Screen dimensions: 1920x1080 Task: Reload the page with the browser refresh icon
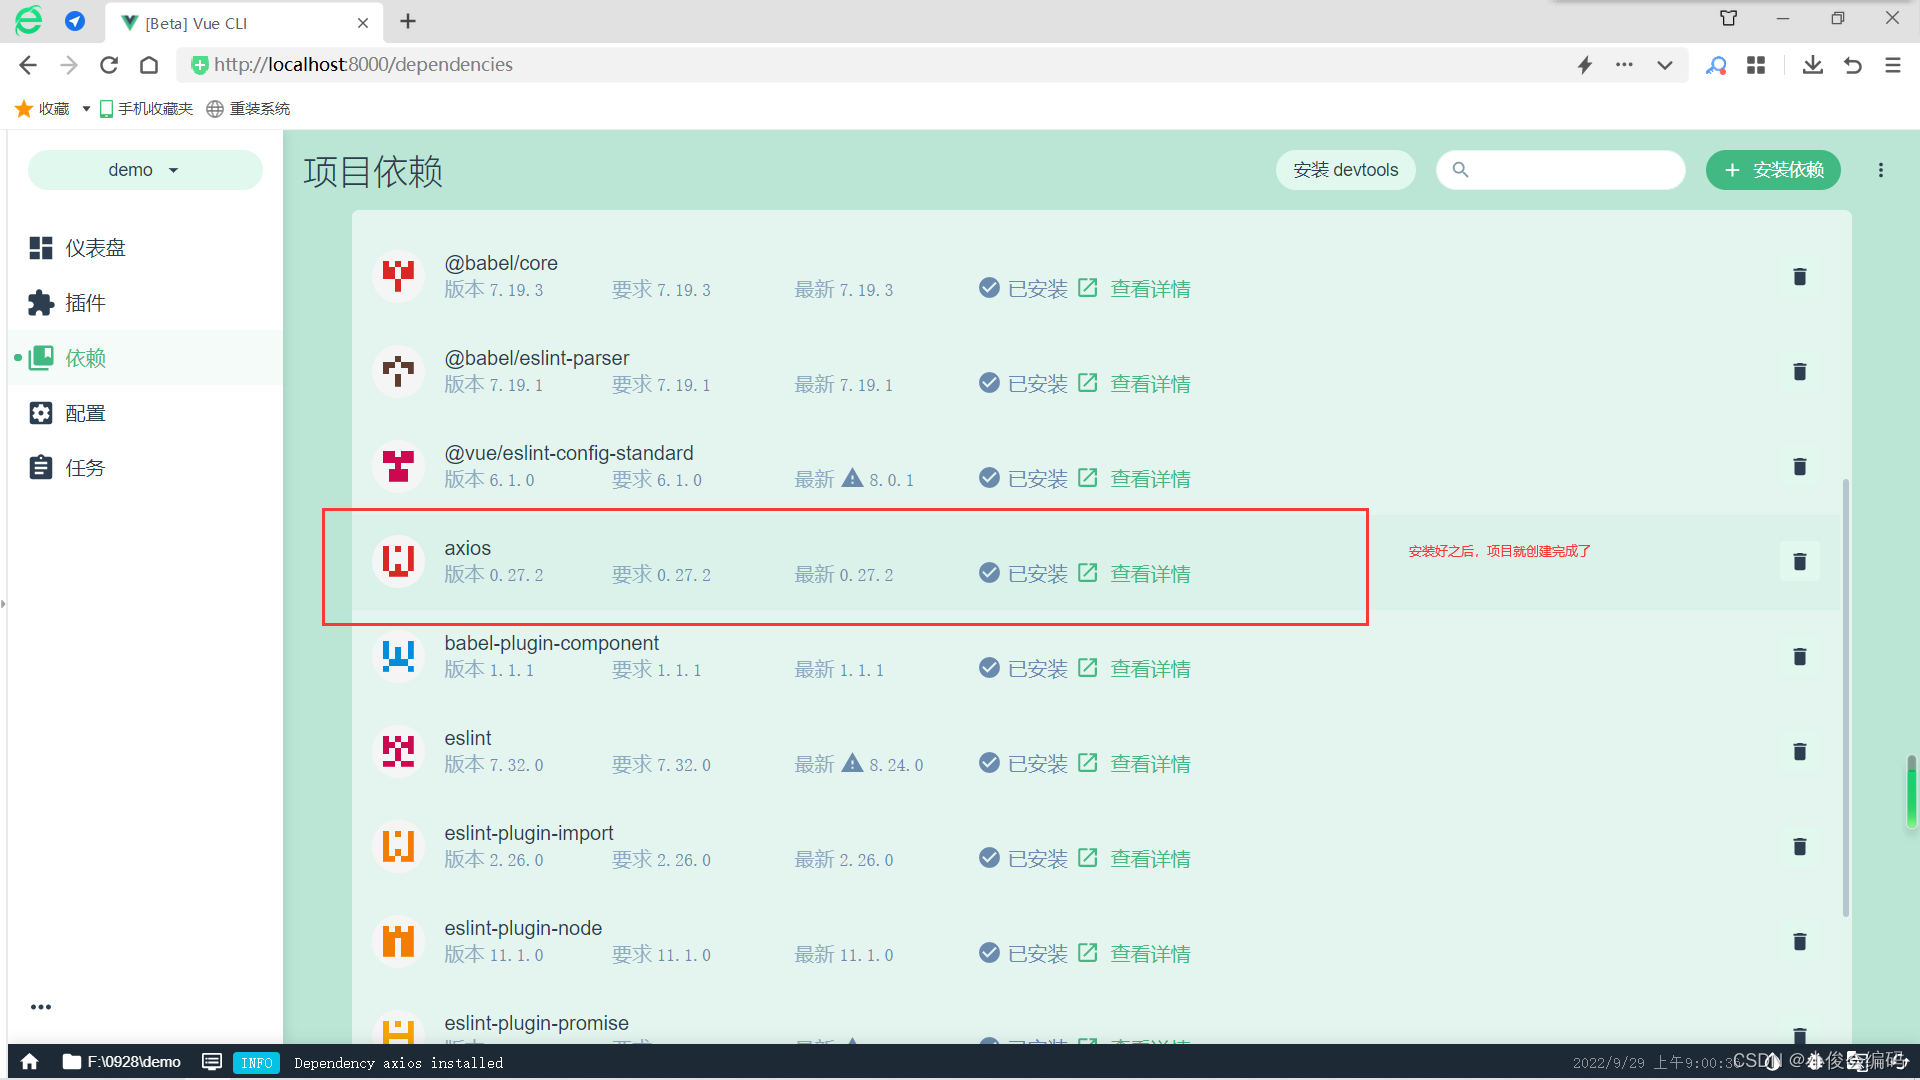pyautogui.click(x=109, y=65)
